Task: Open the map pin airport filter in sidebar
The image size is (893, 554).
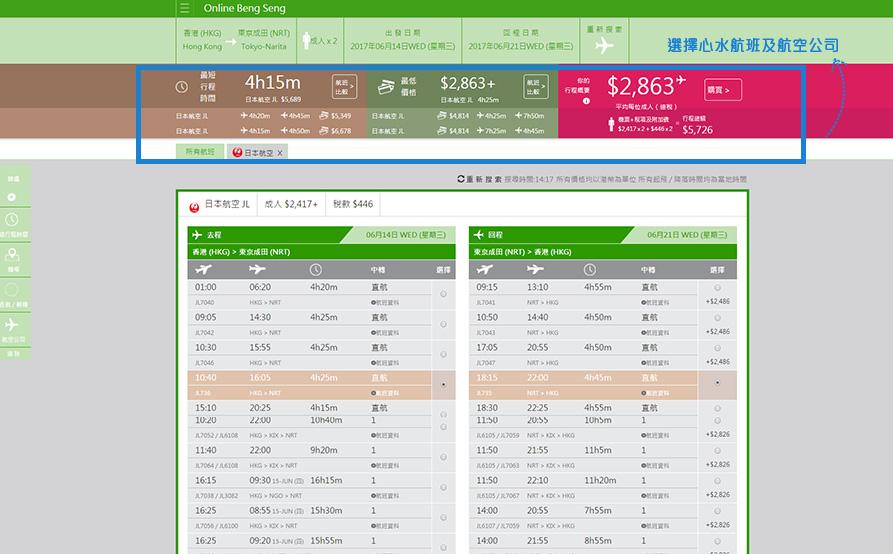Action: tap(12, 254)
